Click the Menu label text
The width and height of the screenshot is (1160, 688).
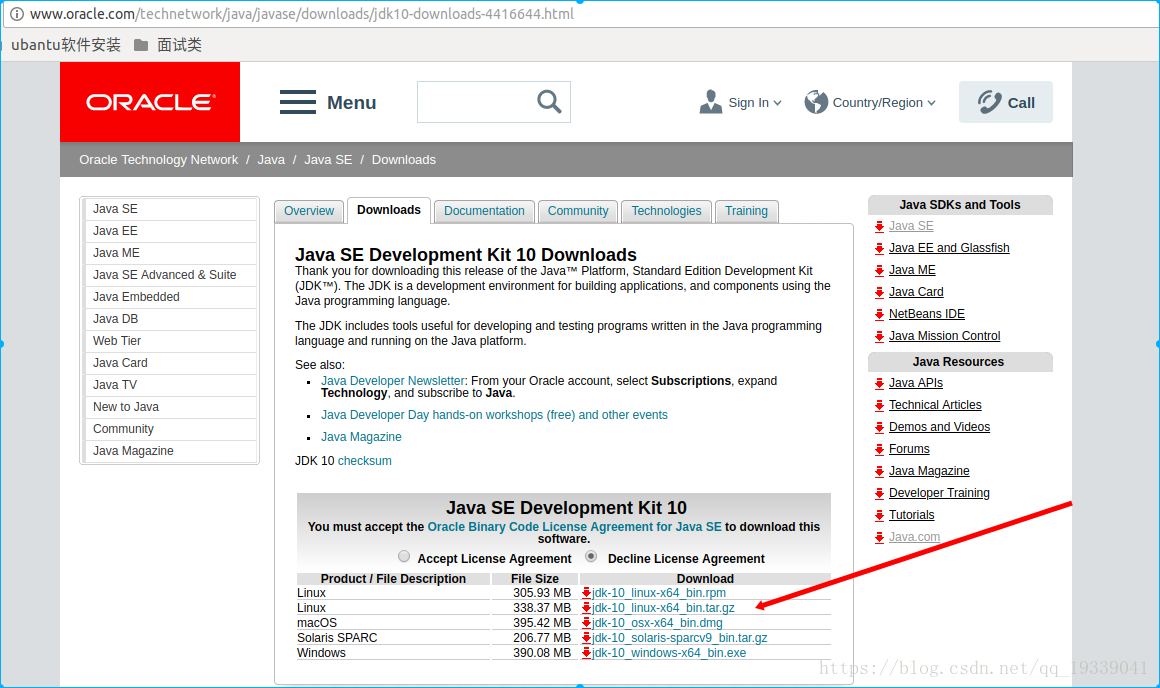[351, 103]
